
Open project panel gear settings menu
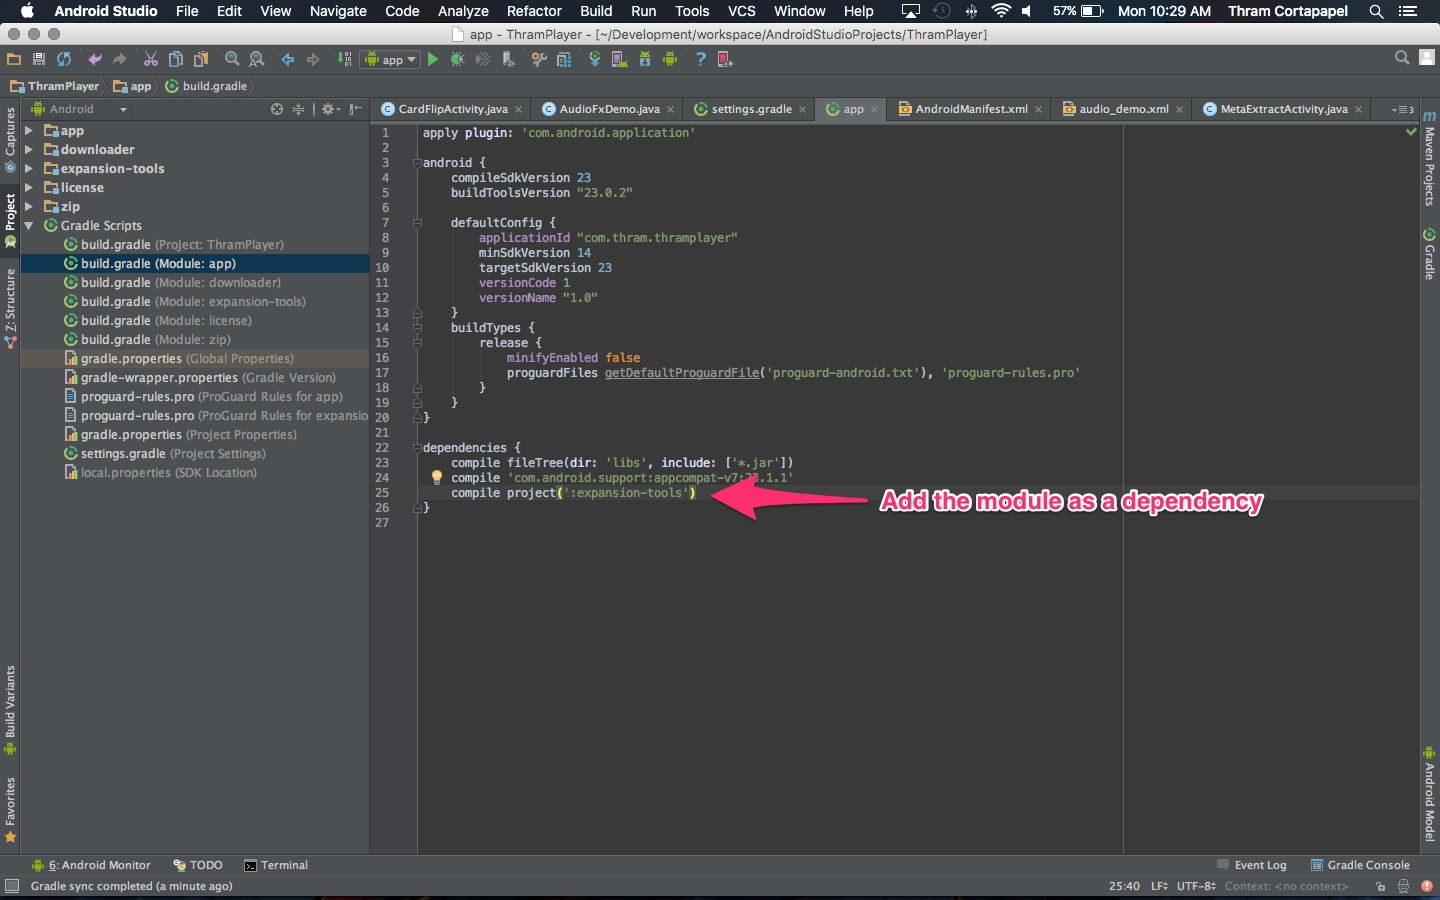point(330,109)
